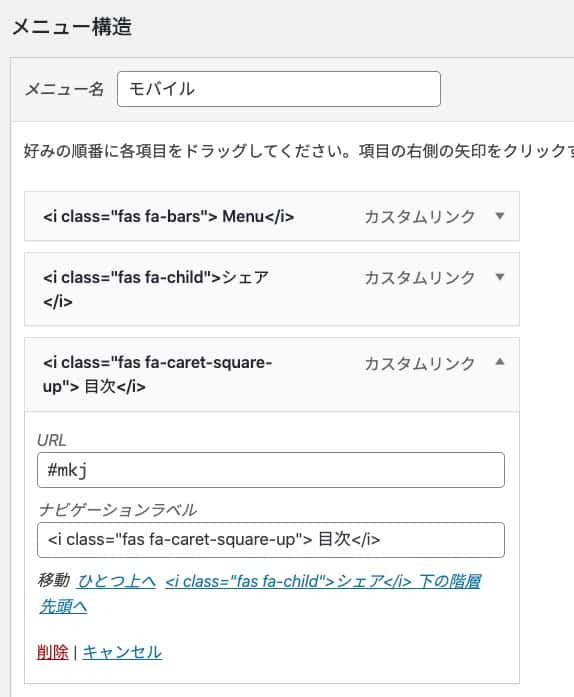
Task: Select the fa-caret-square-up 目次 item title
Action: 157,374
